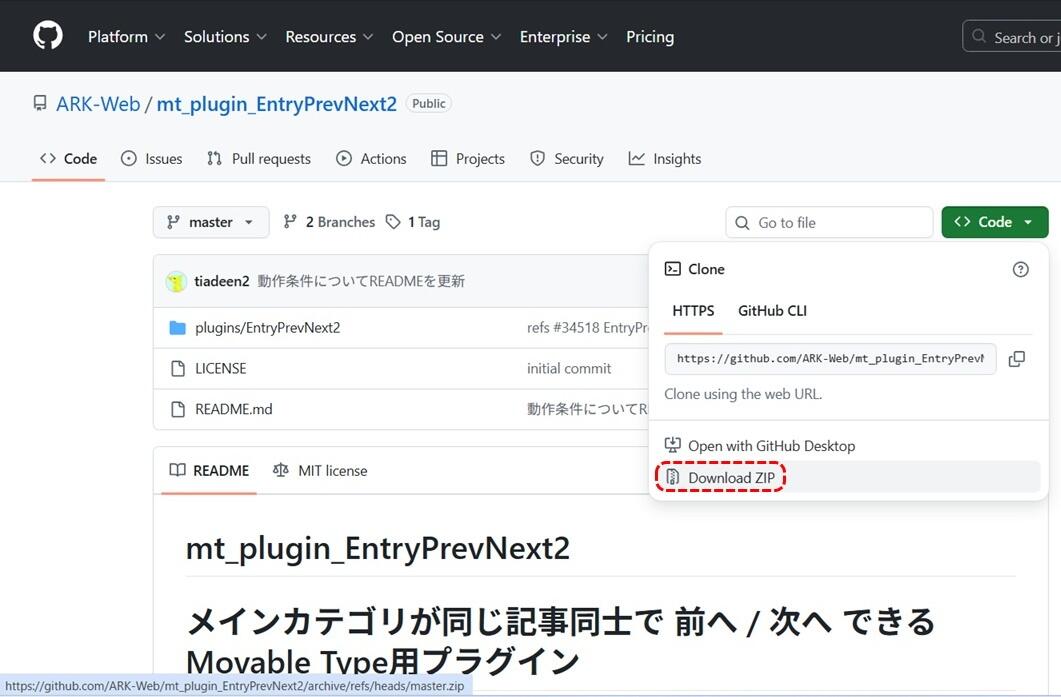Click the folder icon beside plugins/EntryPrevNext2
1061x697 pixels.
coord(180,327)
